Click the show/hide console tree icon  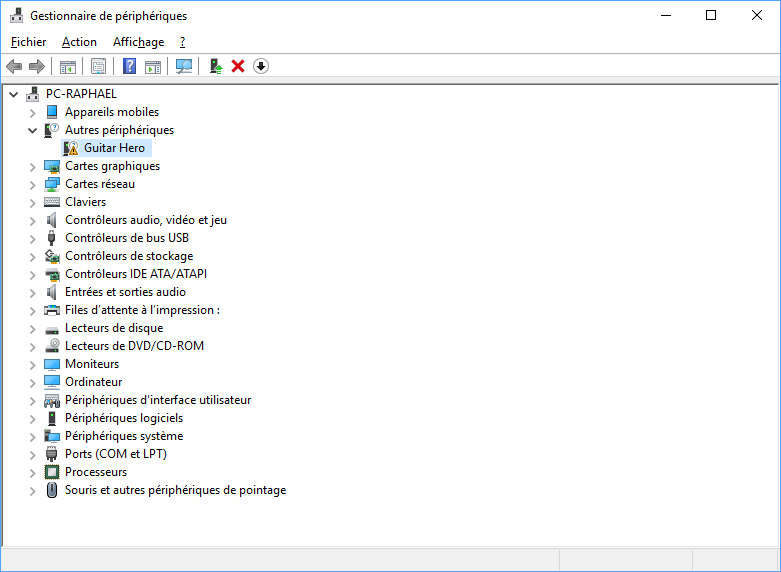point(68,66)
